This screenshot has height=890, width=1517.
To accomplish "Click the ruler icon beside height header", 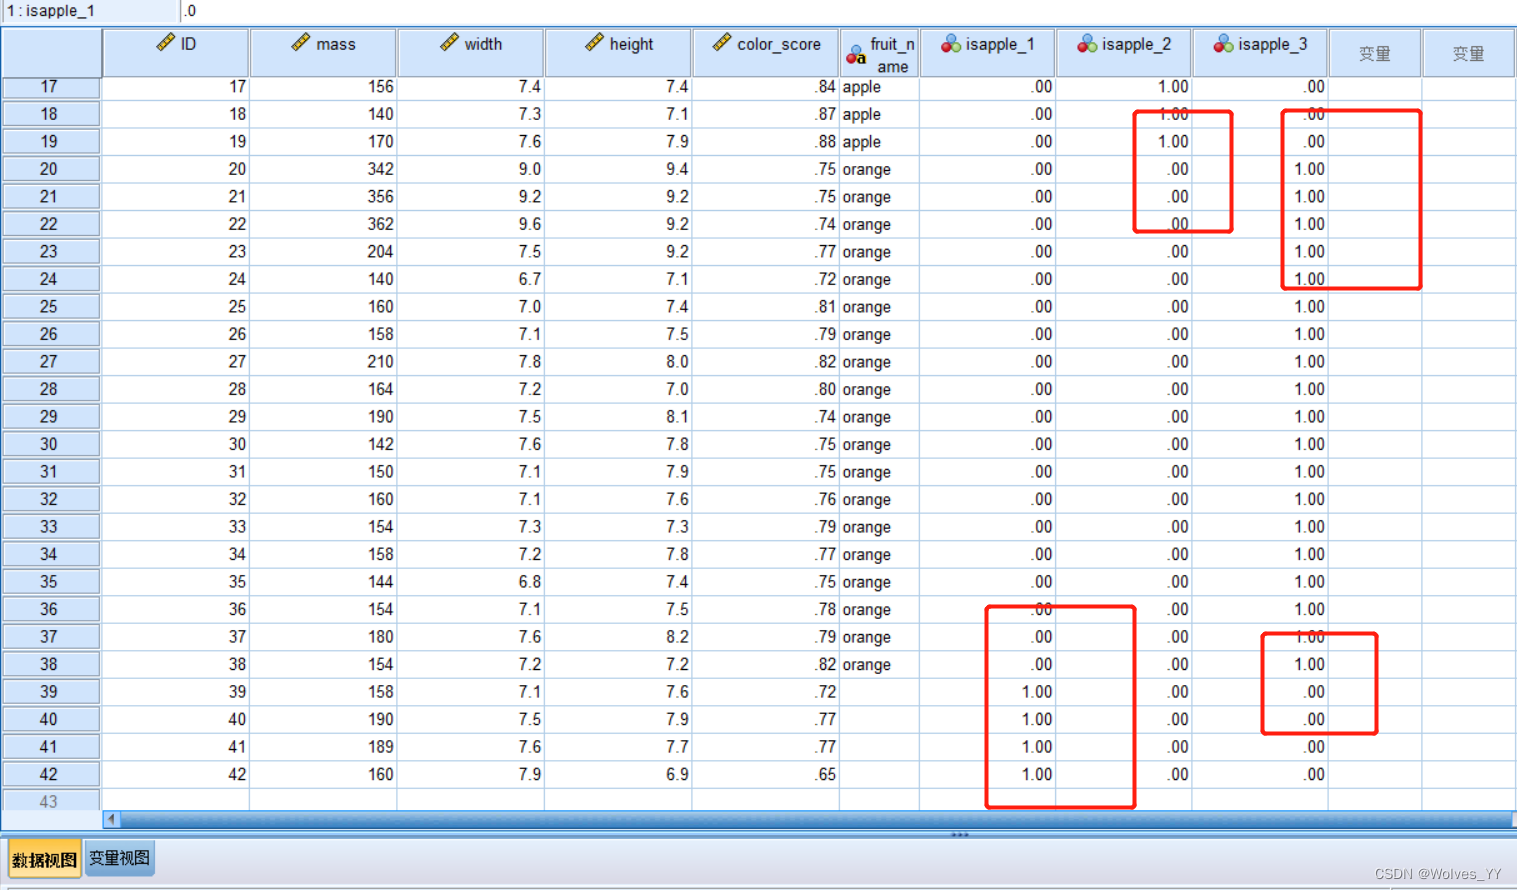I will pyautogui.click(x=594, y=43).
